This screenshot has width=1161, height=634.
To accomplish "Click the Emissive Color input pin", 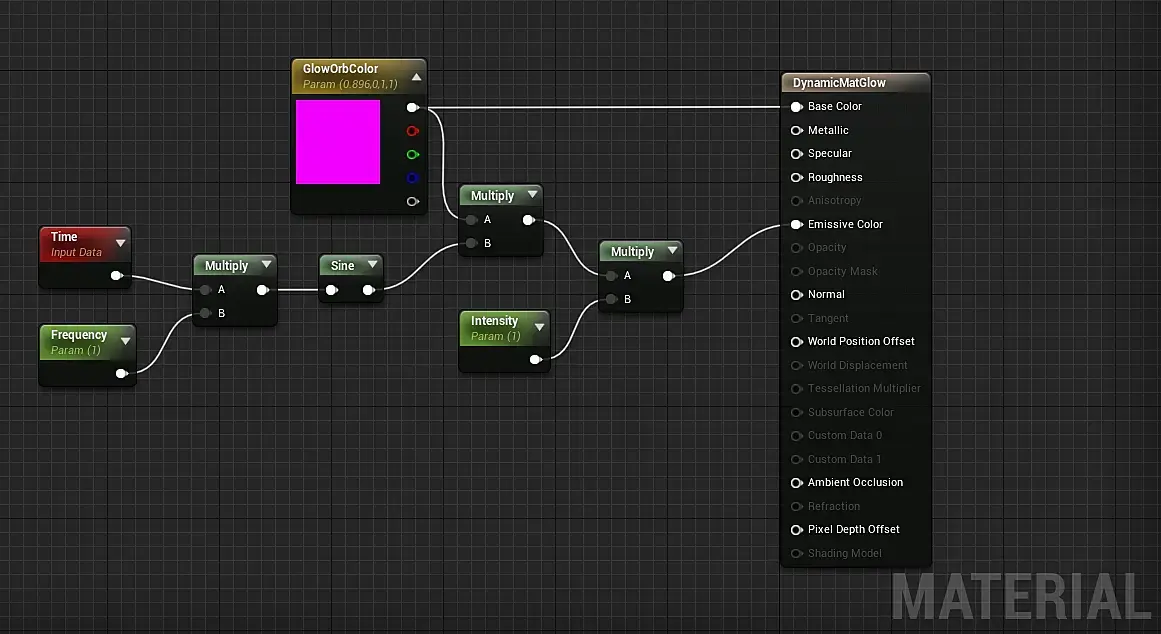I will pyautogui.click(x=797, y=224).
